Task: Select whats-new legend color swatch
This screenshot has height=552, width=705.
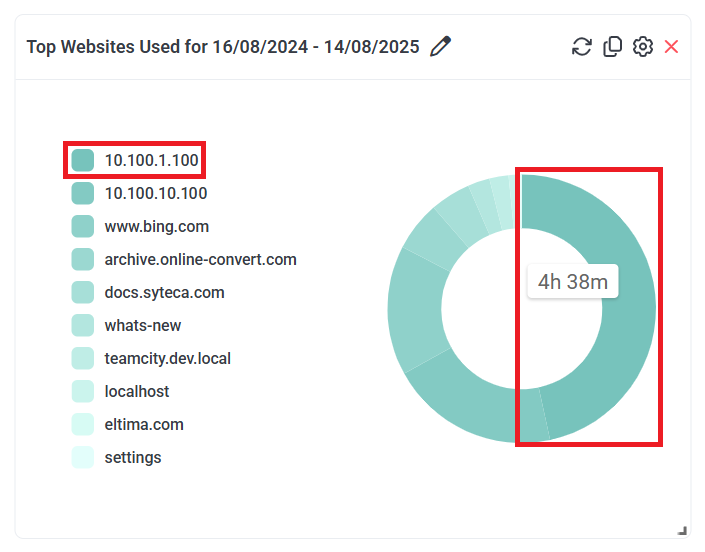Action: (x=83, y=325)
